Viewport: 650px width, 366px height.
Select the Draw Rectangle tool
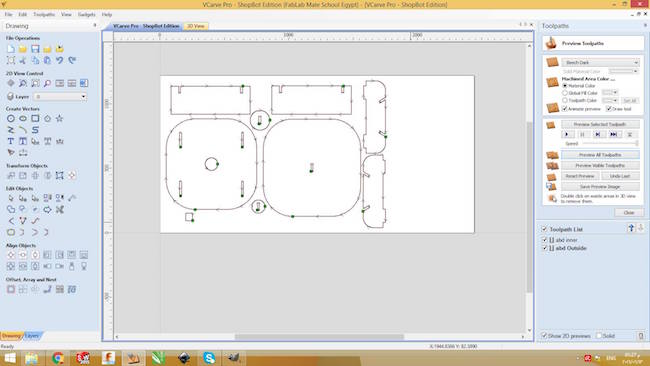[35, 119]
